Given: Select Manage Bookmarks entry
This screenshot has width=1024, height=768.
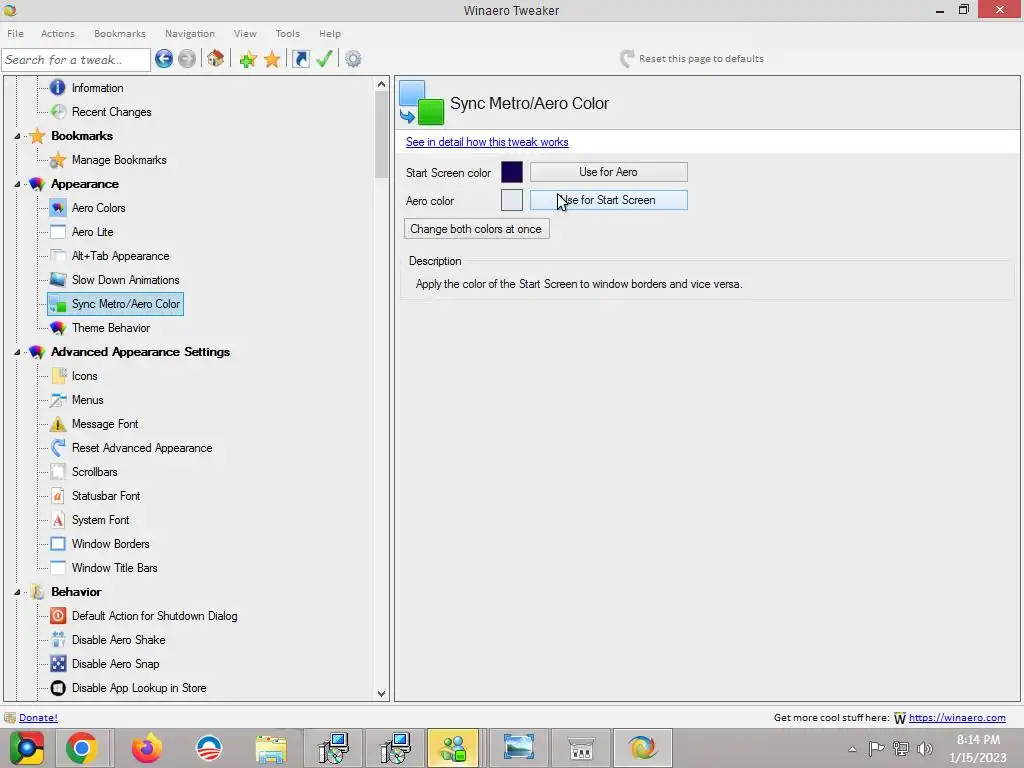Looking at the screenshot, I should tap(119, 160).
